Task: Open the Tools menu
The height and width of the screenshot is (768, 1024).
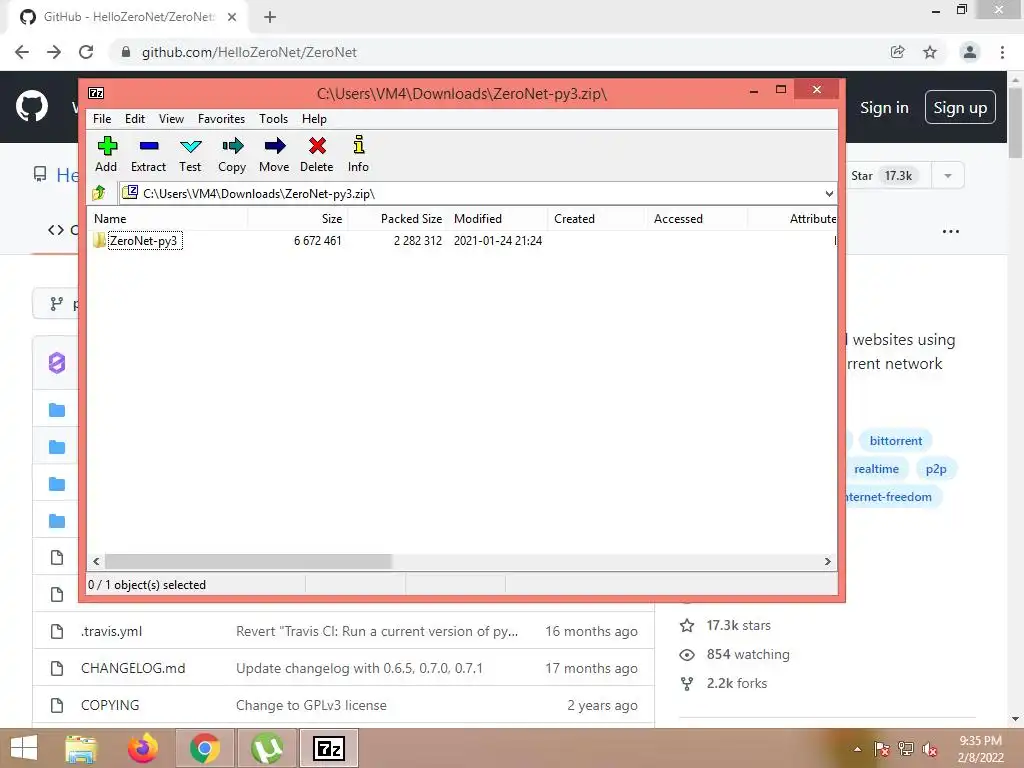Action: (273, 119)
